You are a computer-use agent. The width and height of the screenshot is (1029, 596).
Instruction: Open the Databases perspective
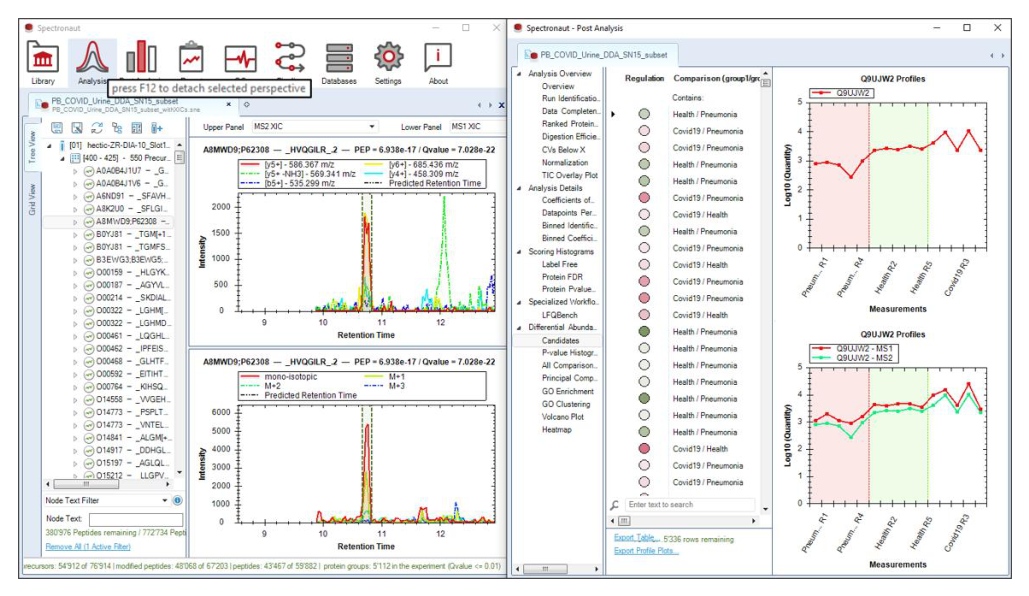point(339,63)
